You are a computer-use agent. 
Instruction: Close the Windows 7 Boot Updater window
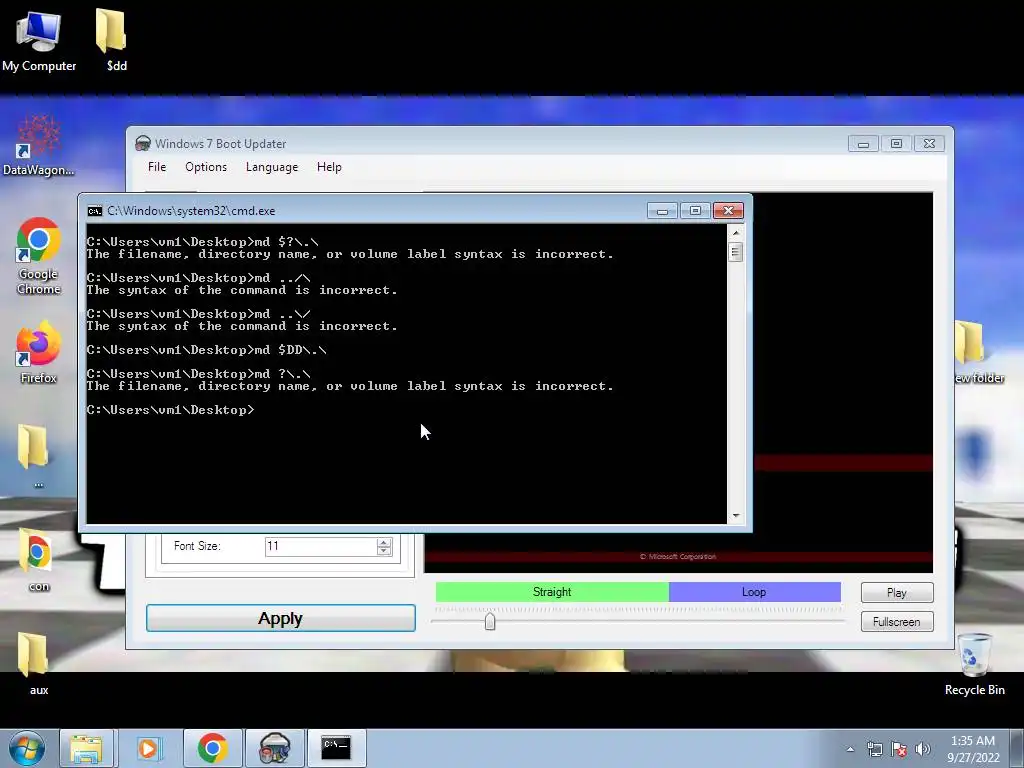929,144
